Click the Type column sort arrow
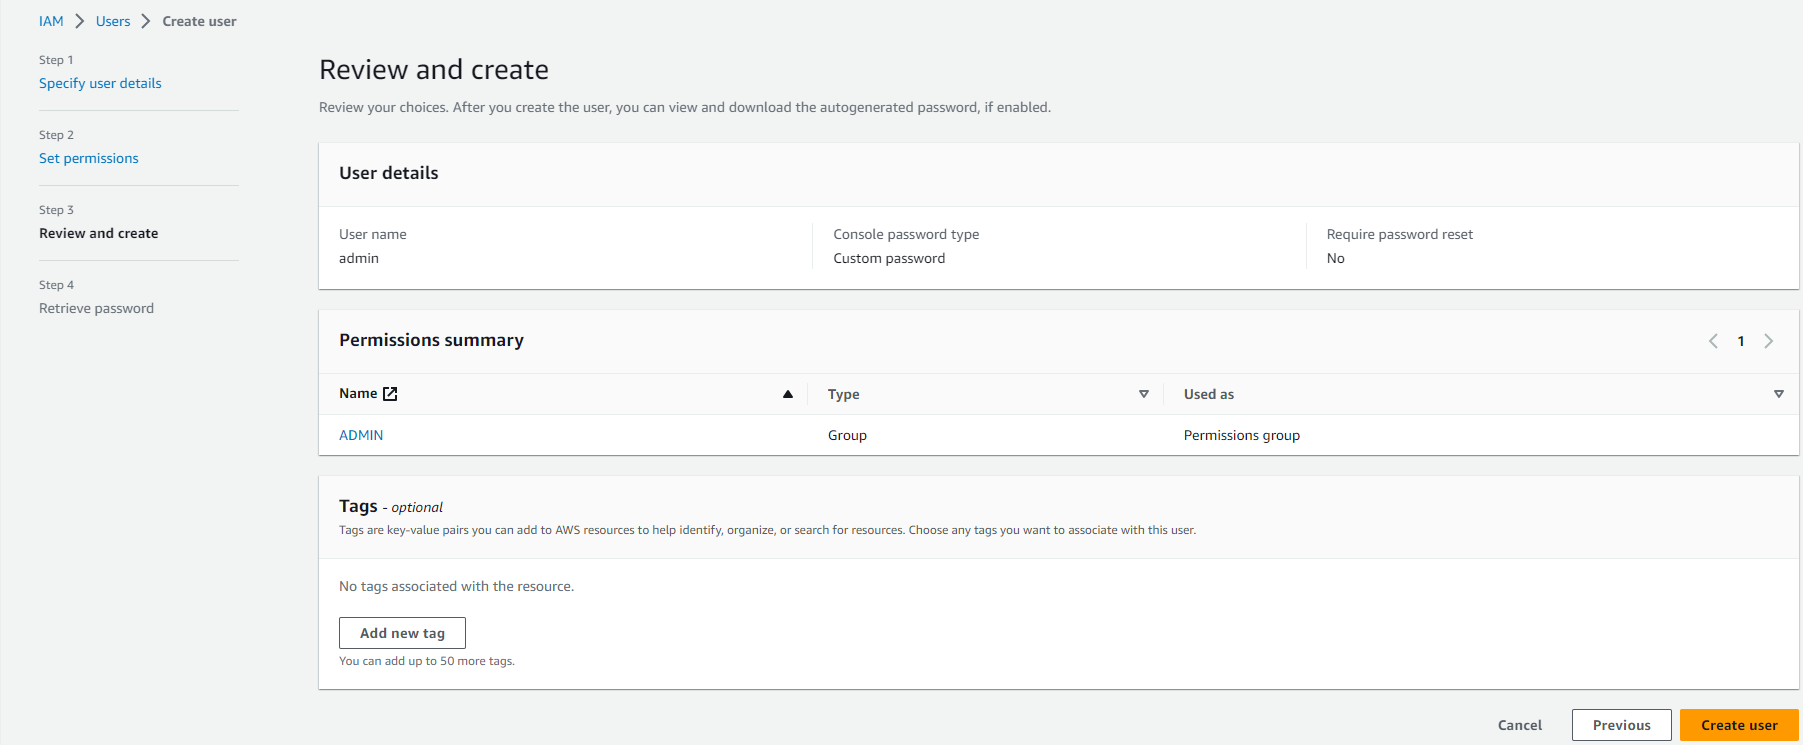The width and height of the screenshot is (1803, 745). click(x=1143, y=394)
